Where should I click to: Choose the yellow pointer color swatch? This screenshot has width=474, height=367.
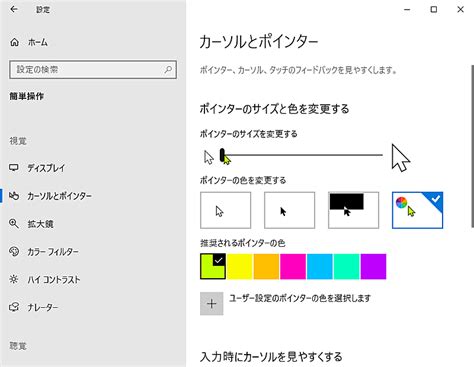(239, 266)
